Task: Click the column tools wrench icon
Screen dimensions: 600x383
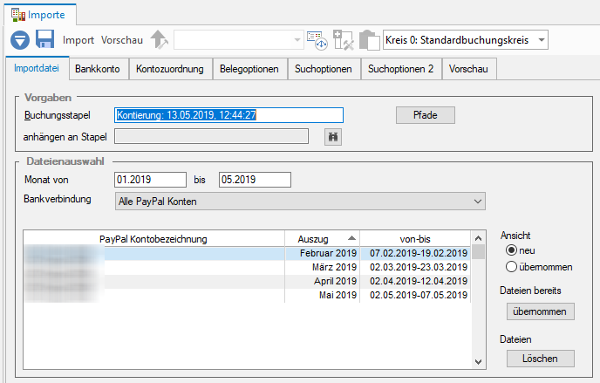Action: (343, 40)
